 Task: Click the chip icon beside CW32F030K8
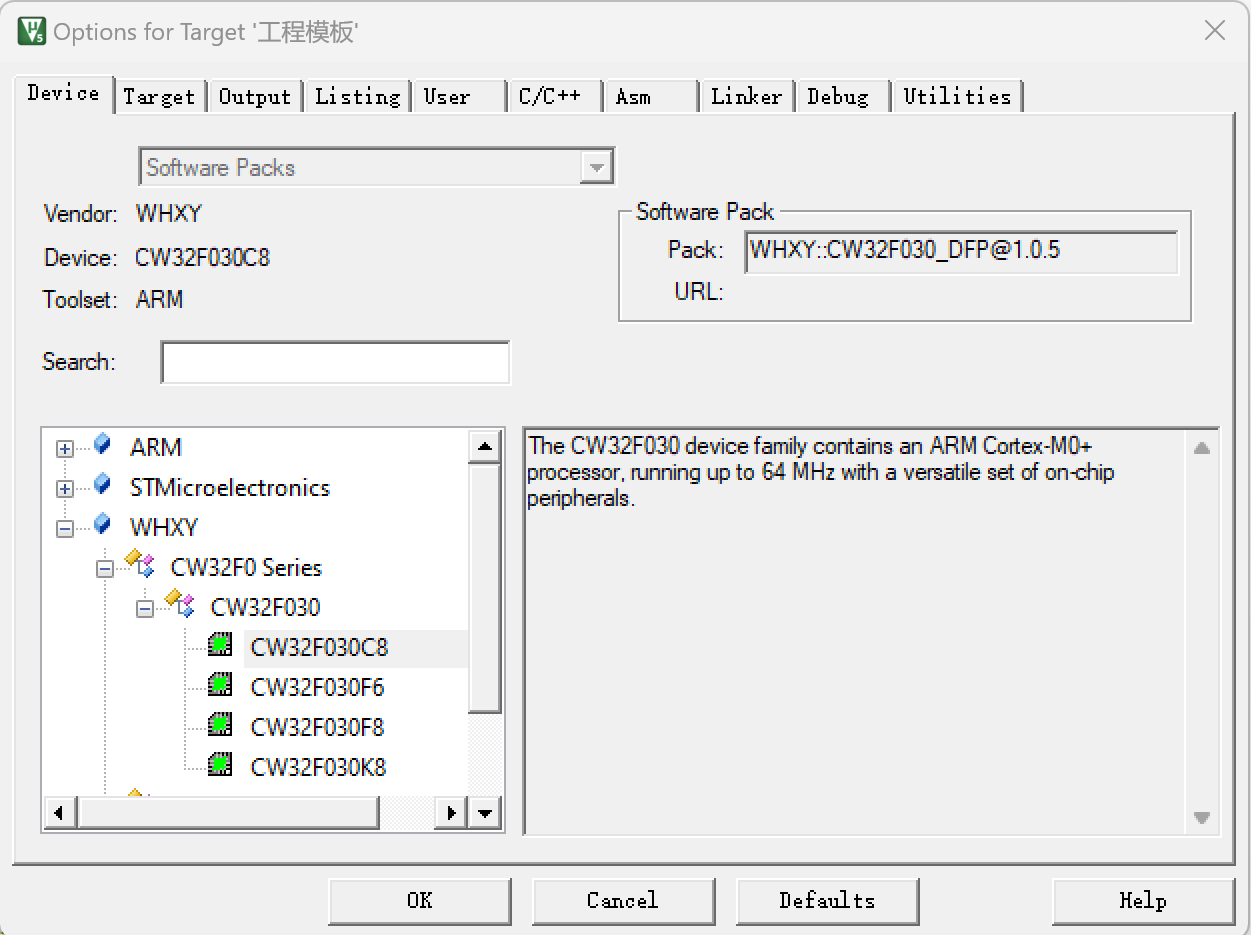pos(220,766)
